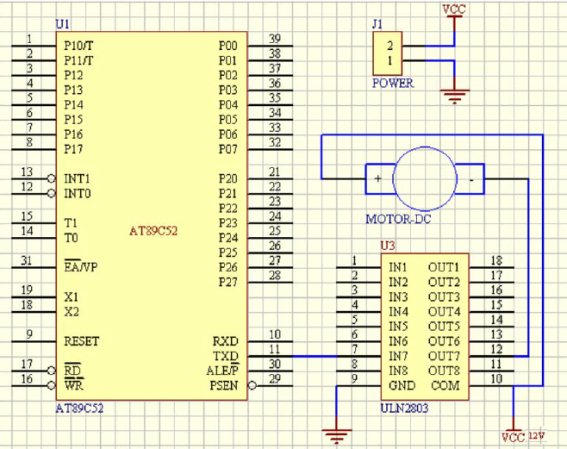Click the COM pin of ULN2803
The height and width of the screenshot is (449, 567).
coord(445,386)
